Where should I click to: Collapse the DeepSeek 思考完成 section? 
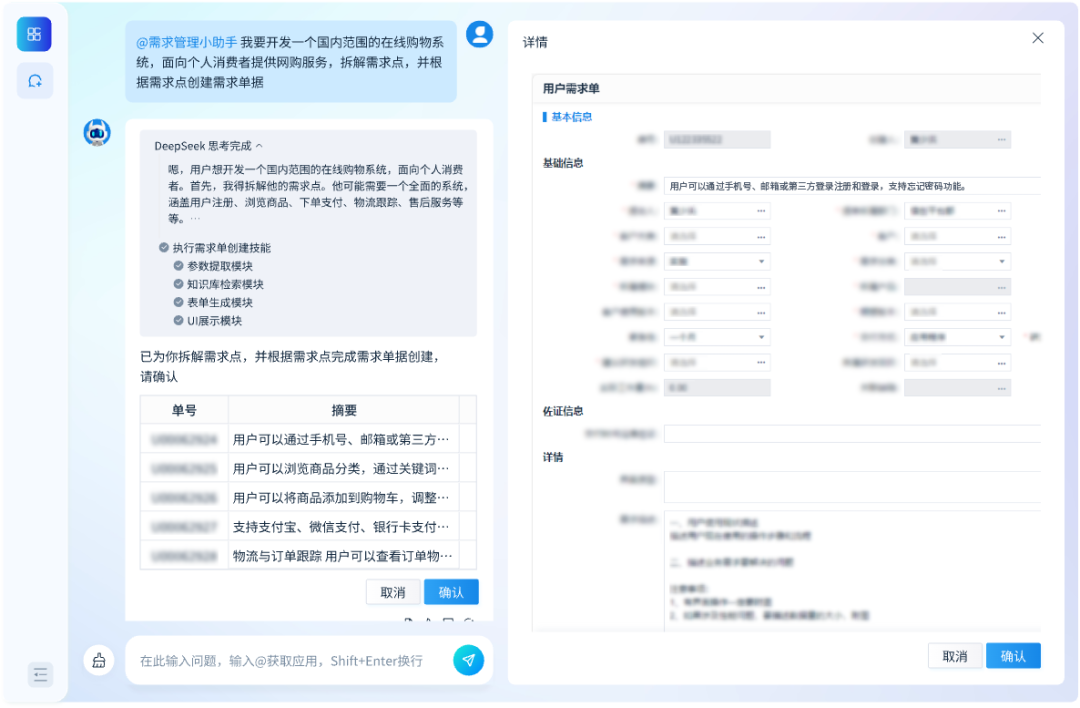click(x=259, y=146)
